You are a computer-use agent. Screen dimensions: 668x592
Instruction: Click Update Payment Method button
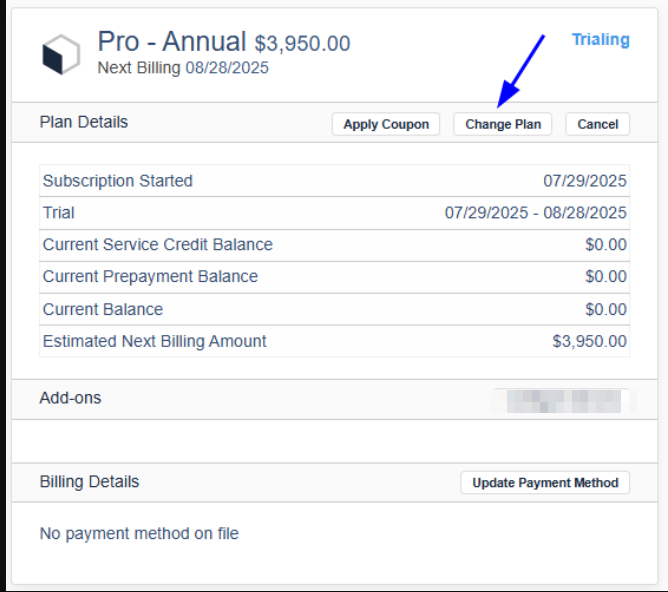click(x=545, y=483)
